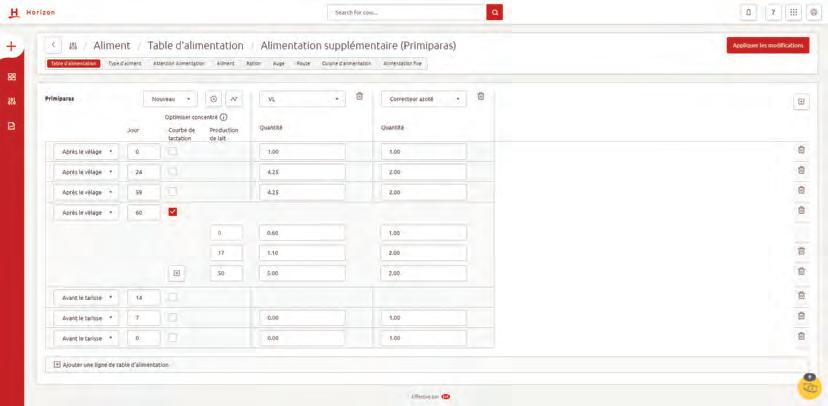Go to Table d'alimentation breadcrumb

[195, 46]
